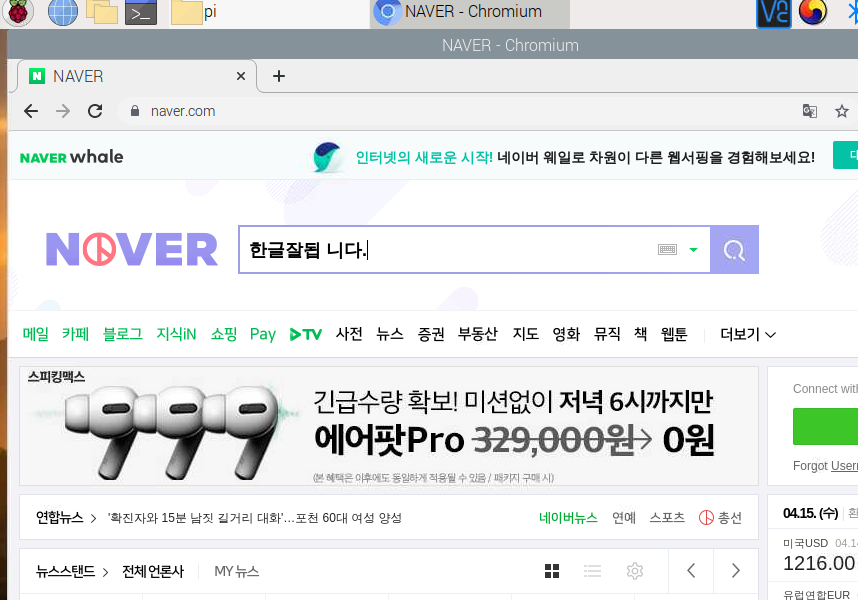The height and width of the screenshot is (600, 858).
Task: Open the Raspberry Pi main menu
Action: (18, 12)
